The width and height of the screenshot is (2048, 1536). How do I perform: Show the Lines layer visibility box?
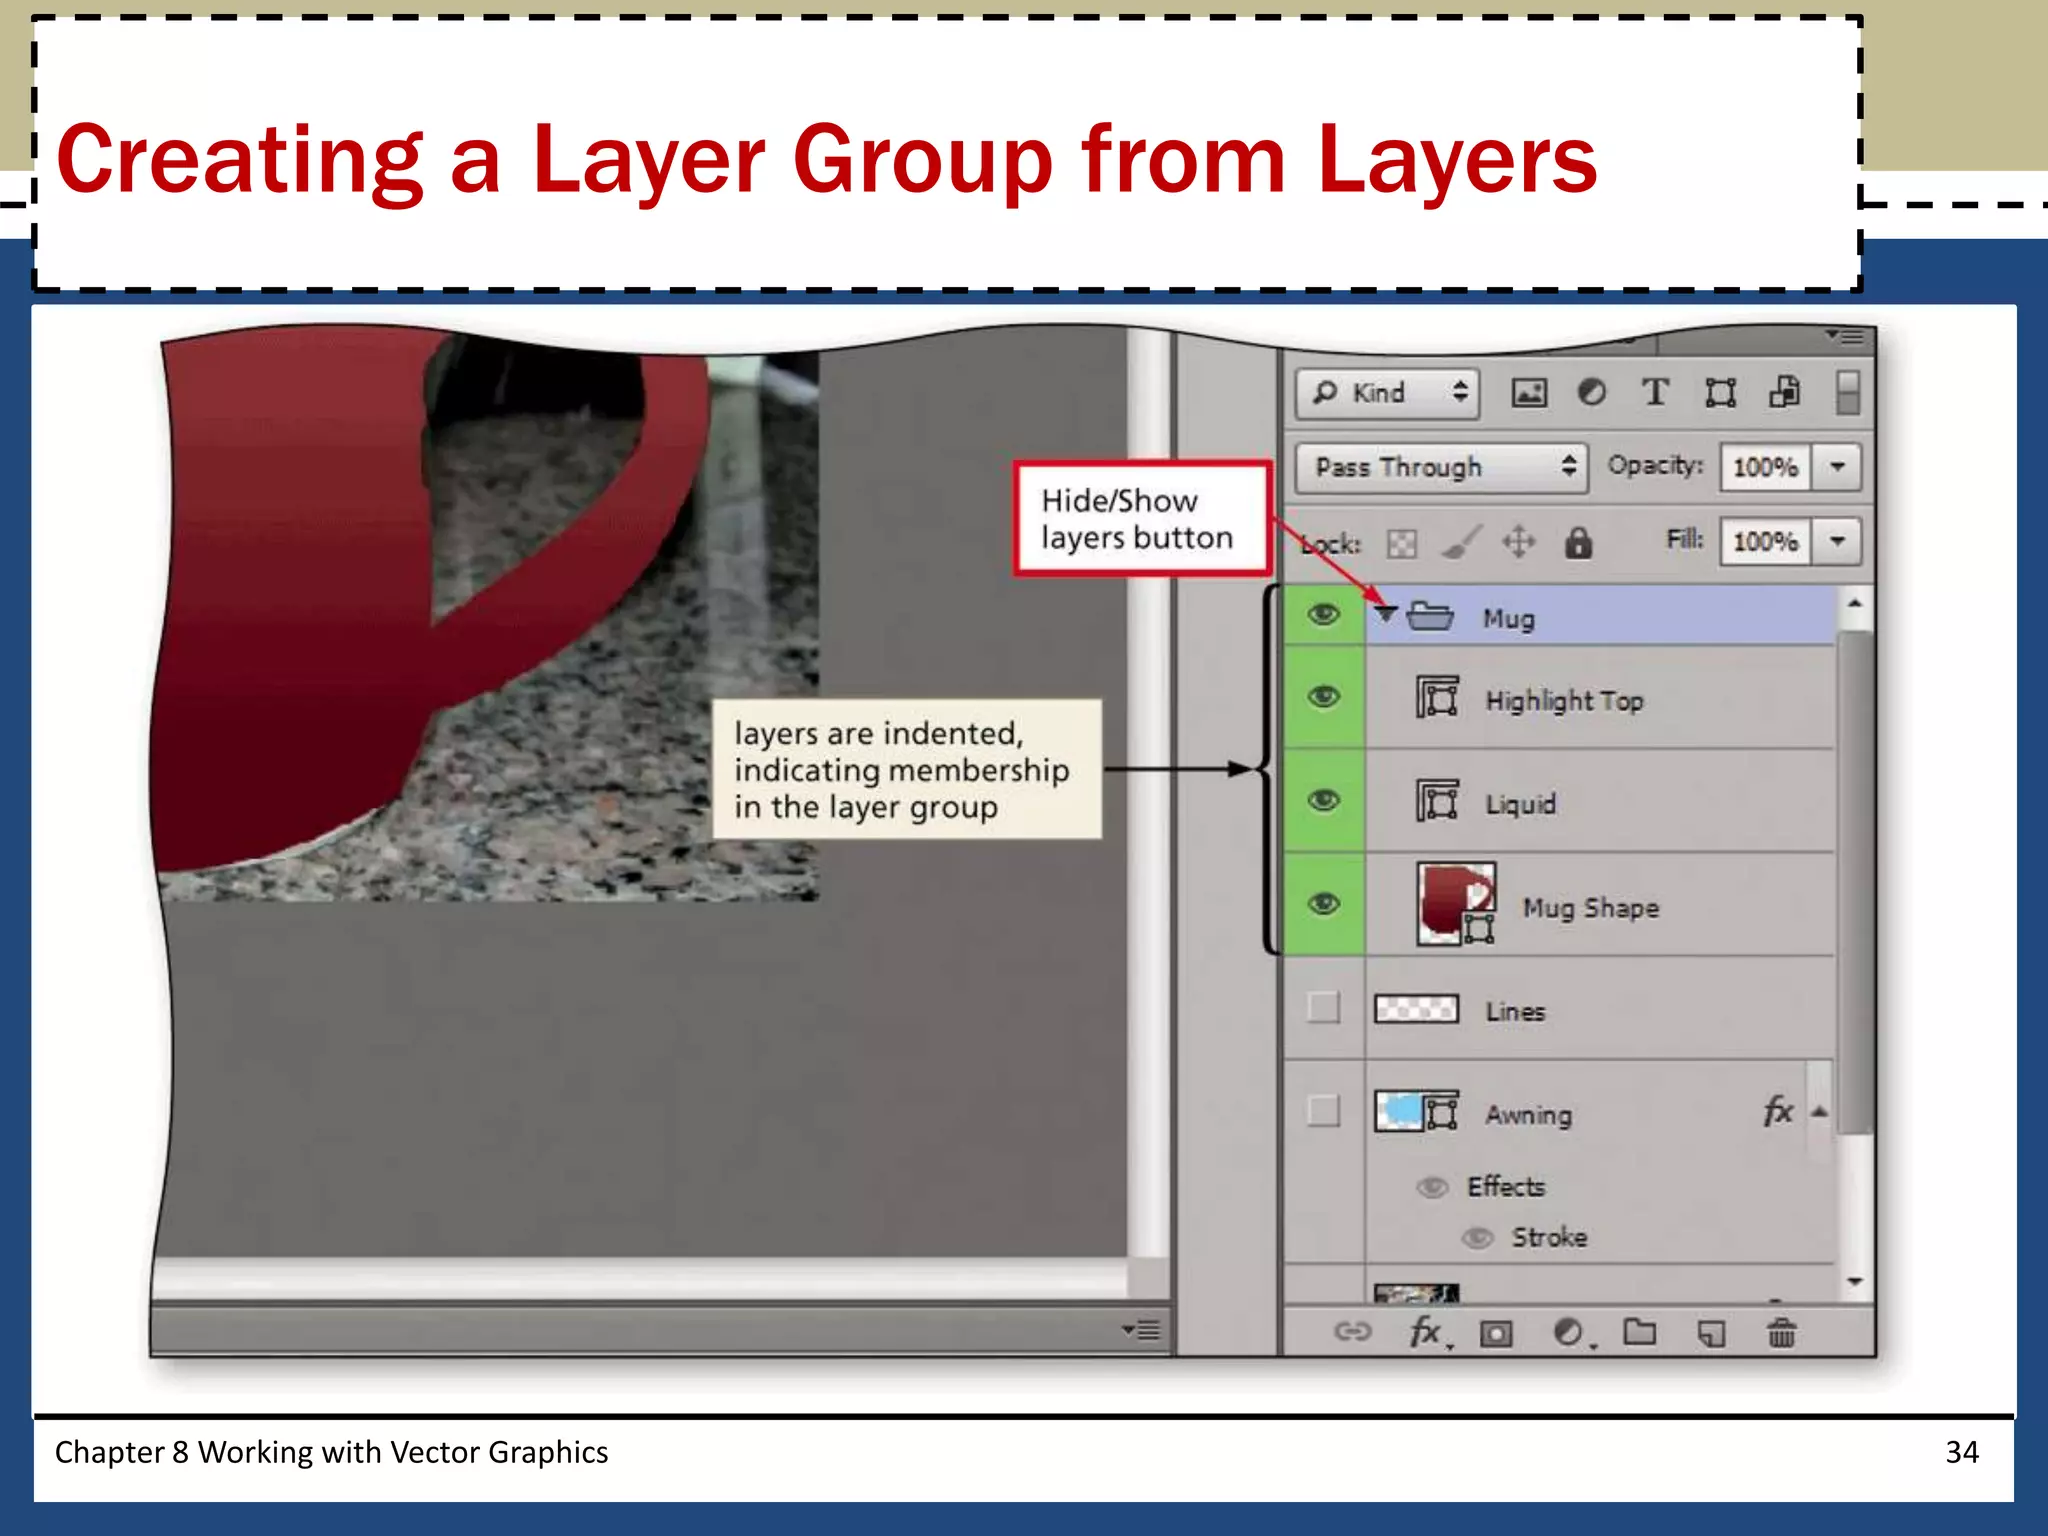click(1324, 1007)
